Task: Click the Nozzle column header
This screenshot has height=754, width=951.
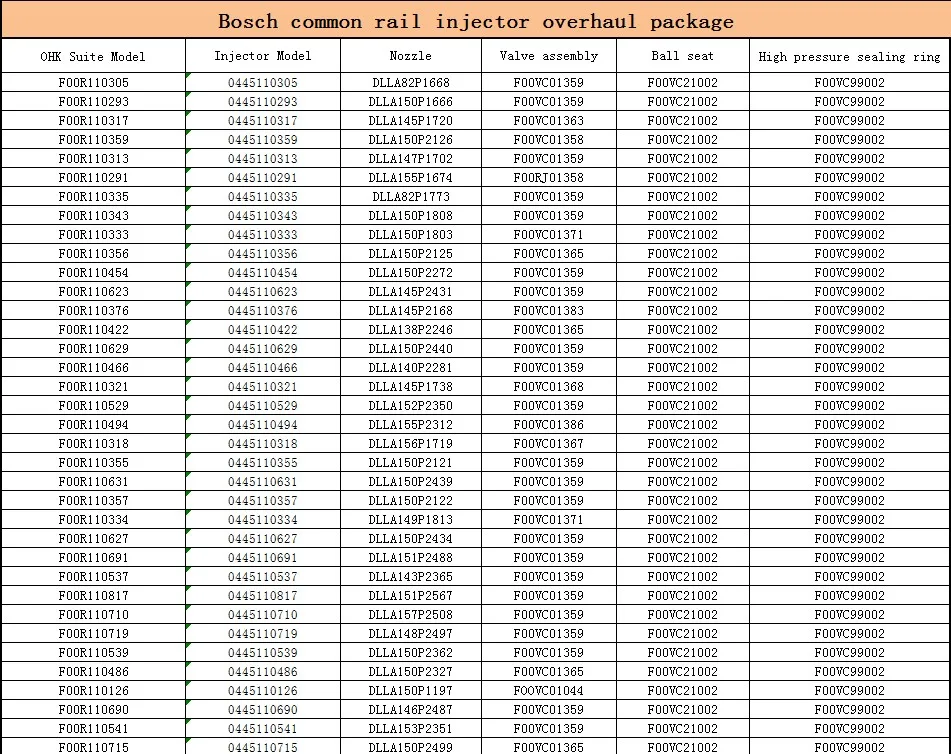Action: [x=411, y=56]
